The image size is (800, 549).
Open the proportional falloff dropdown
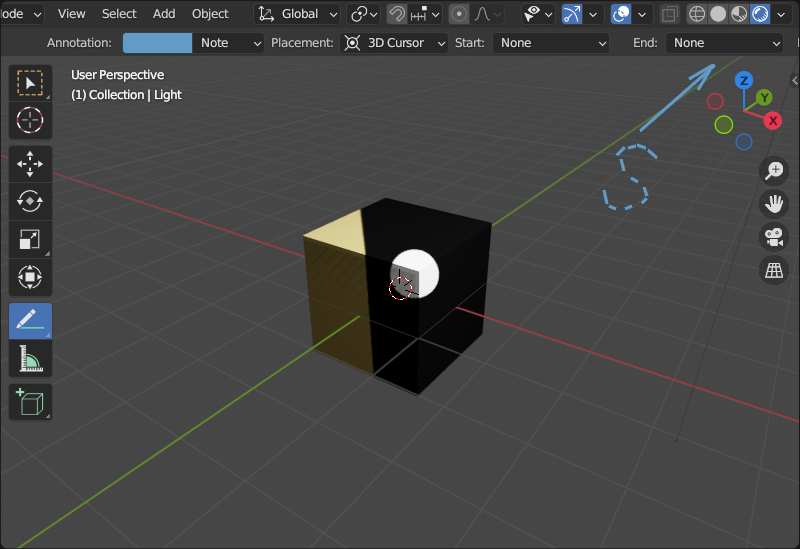click(487, 14)
